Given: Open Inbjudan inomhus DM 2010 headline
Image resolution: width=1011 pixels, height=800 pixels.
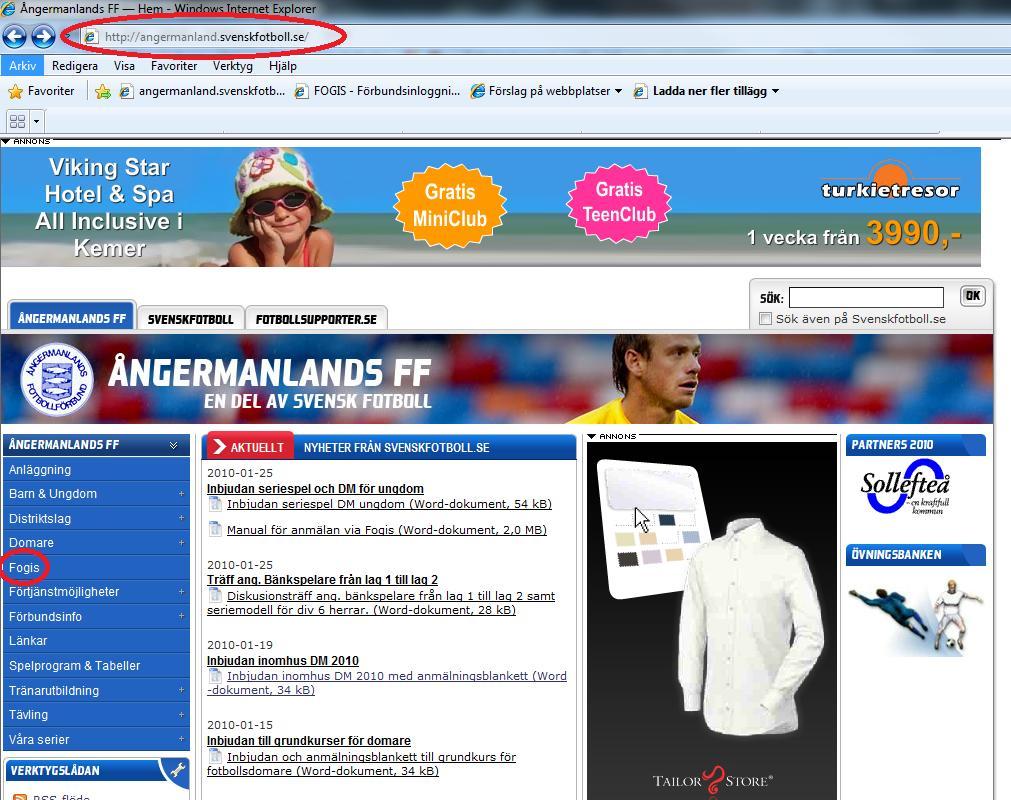Looking at the screenshot, I should [282, 660].
